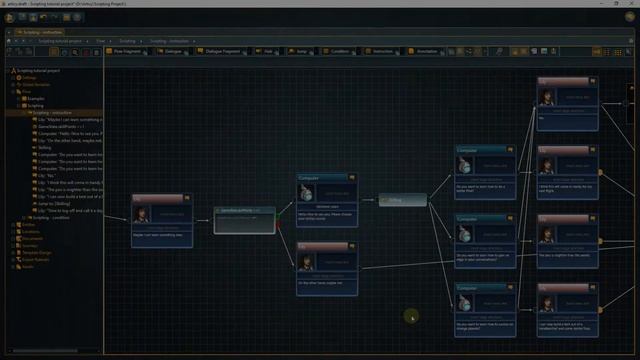
Task: Select the GameState.skillPoints instruction tree item
Action: coord(61,127)
